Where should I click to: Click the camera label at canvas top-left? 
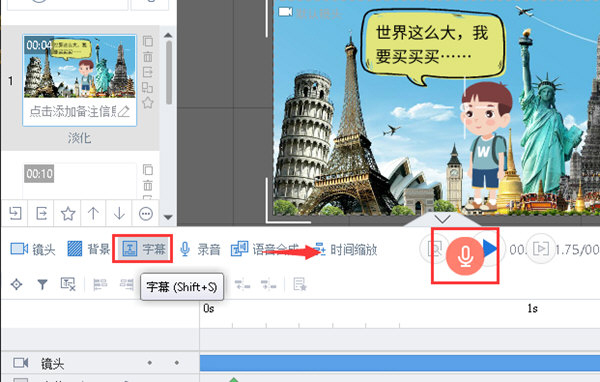pyautogui.click(x=309, y=13)
